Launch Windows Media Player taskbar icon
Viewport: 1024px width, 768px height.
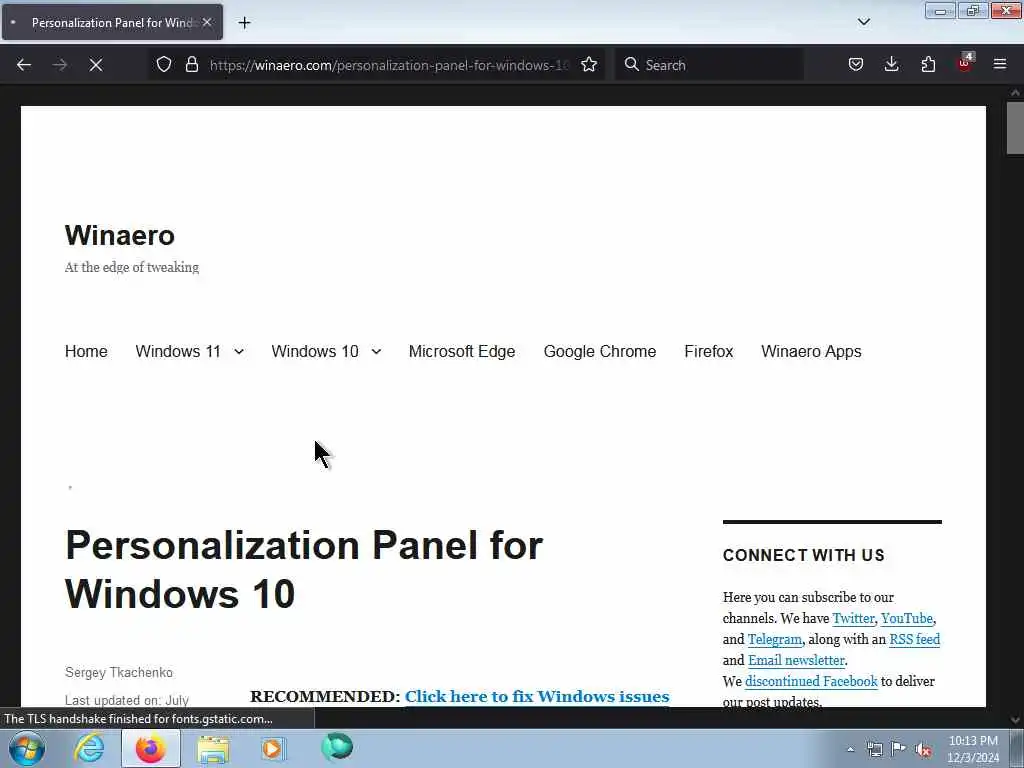coord(273,748)
